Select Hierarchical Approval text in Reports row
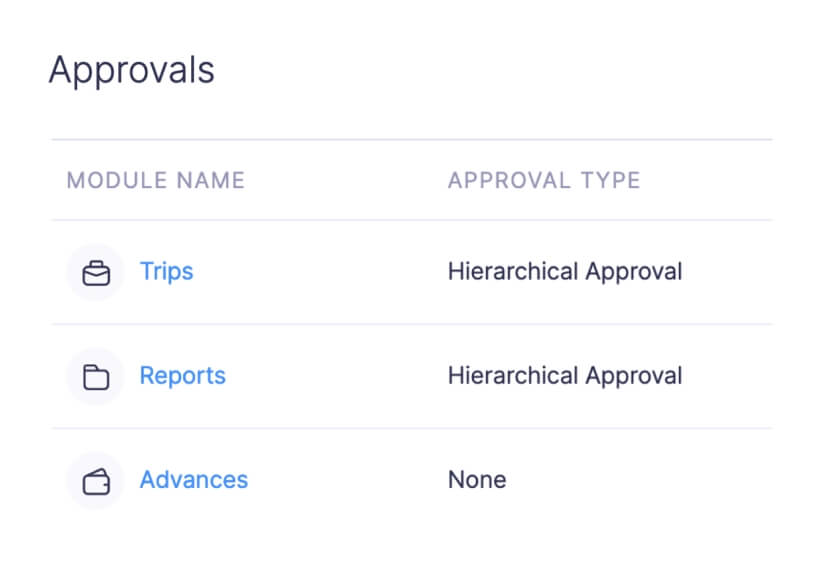The width and height of the screenshot is (820, 565). coord(564,376)
